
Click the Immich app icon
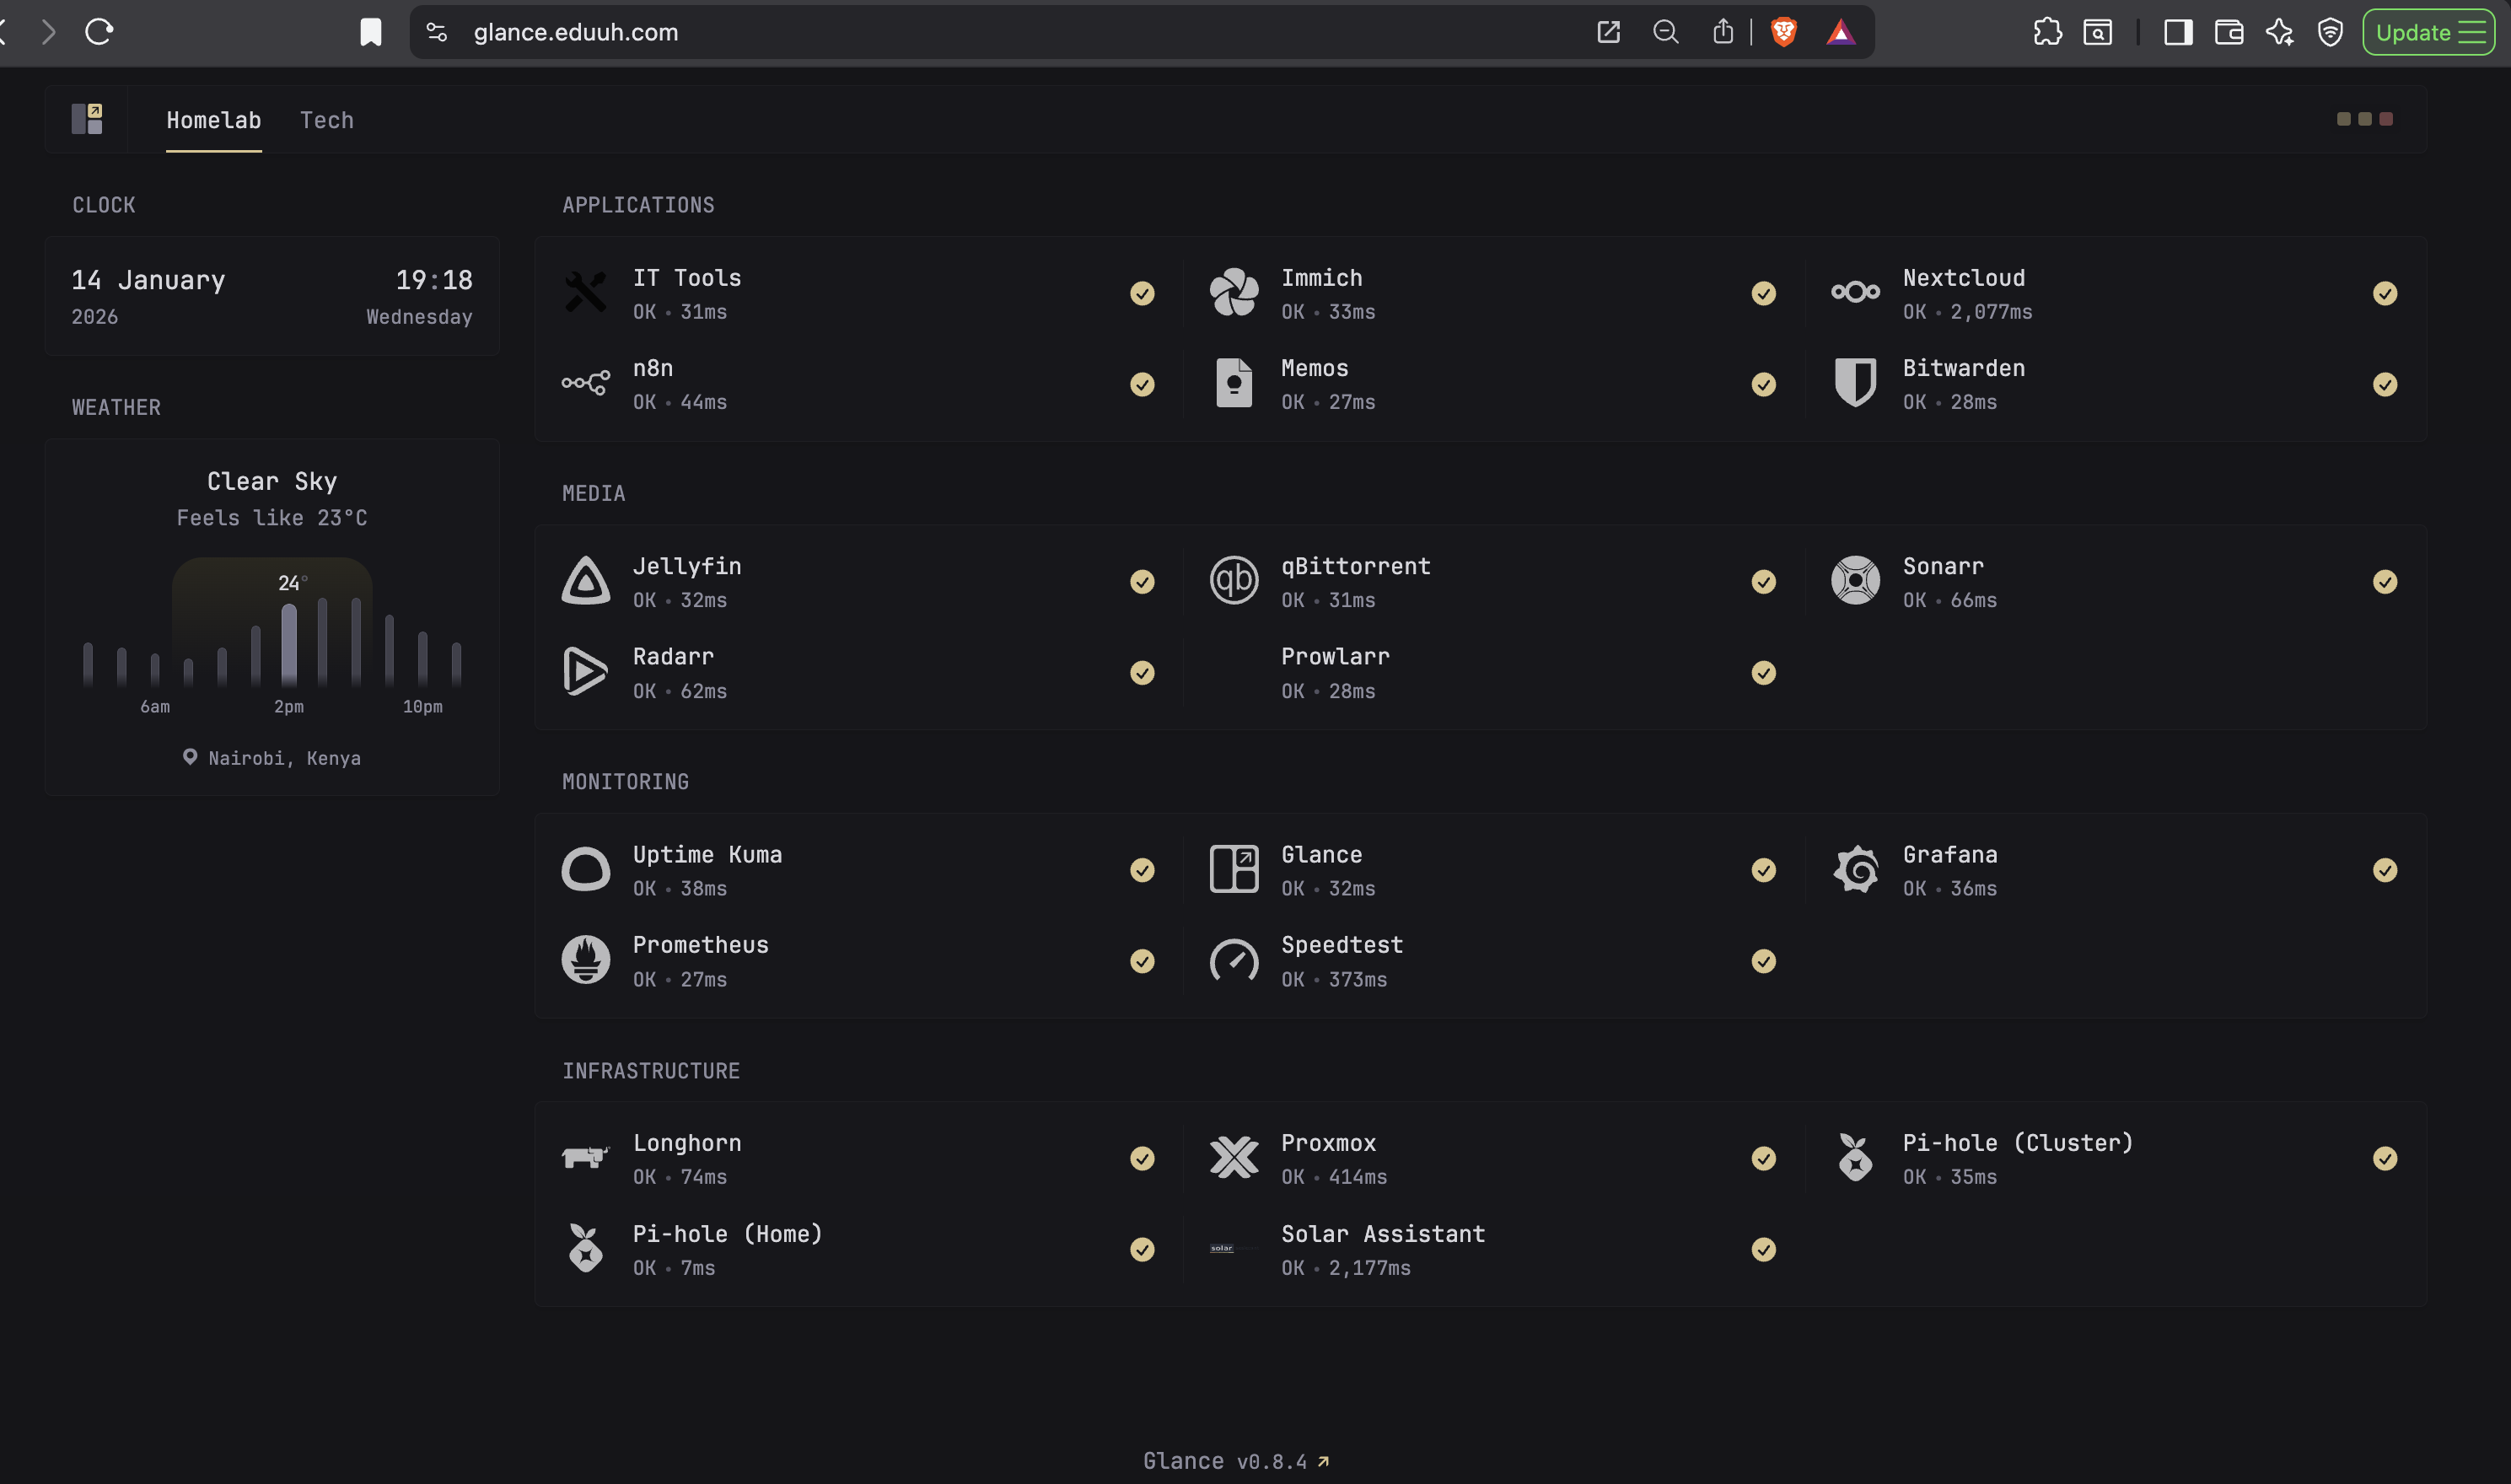[1233, 292]
